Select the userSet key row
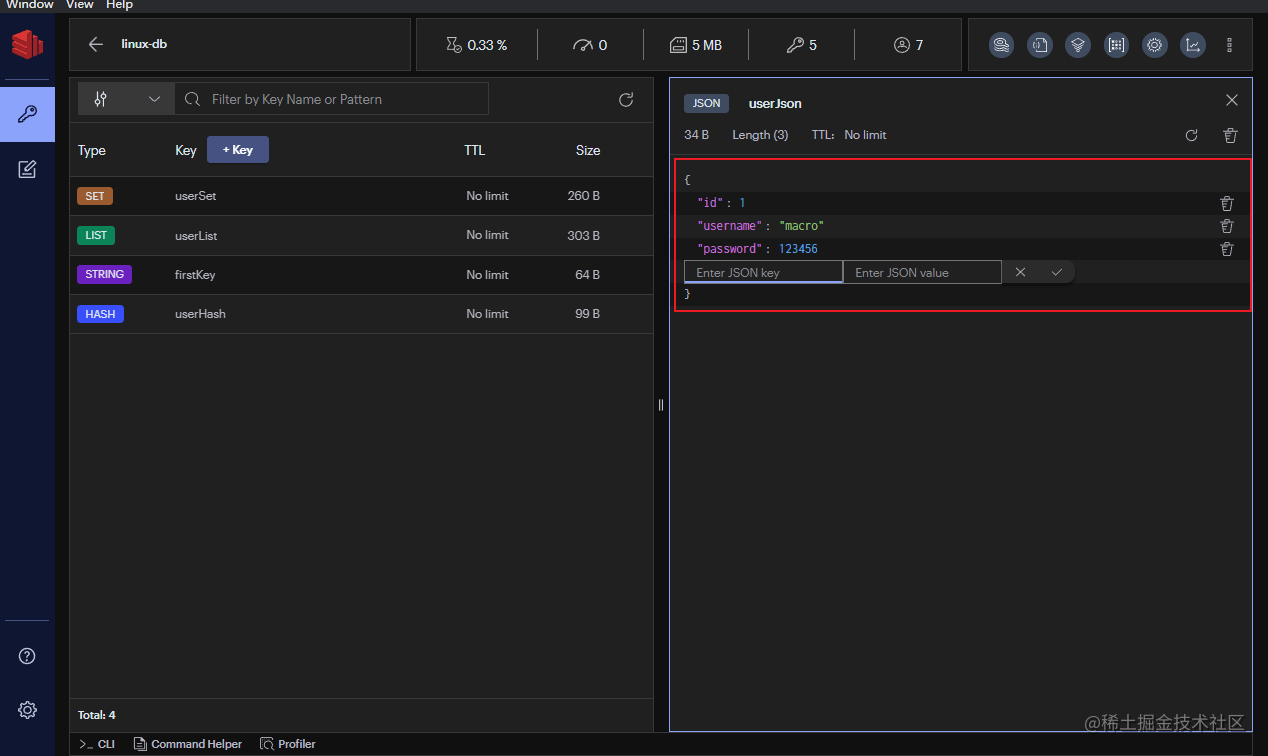 point(361,196)
